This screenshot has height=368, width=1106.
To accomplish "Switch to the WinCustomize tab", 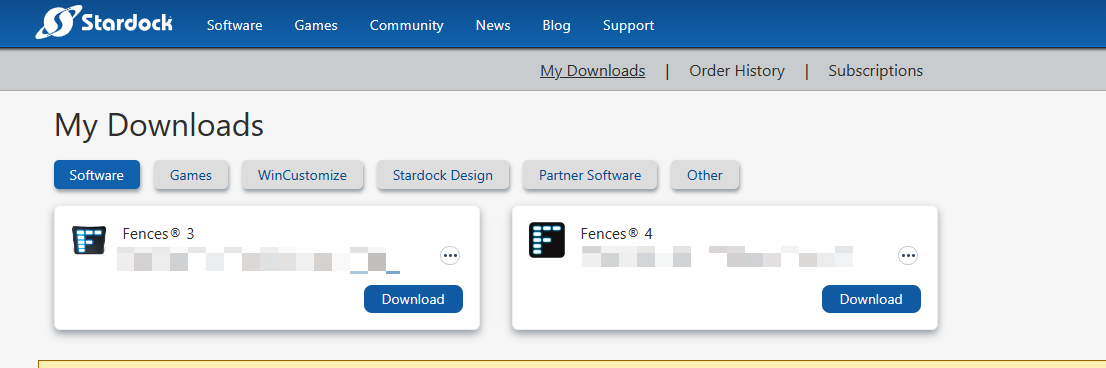I will click(303, 175).
